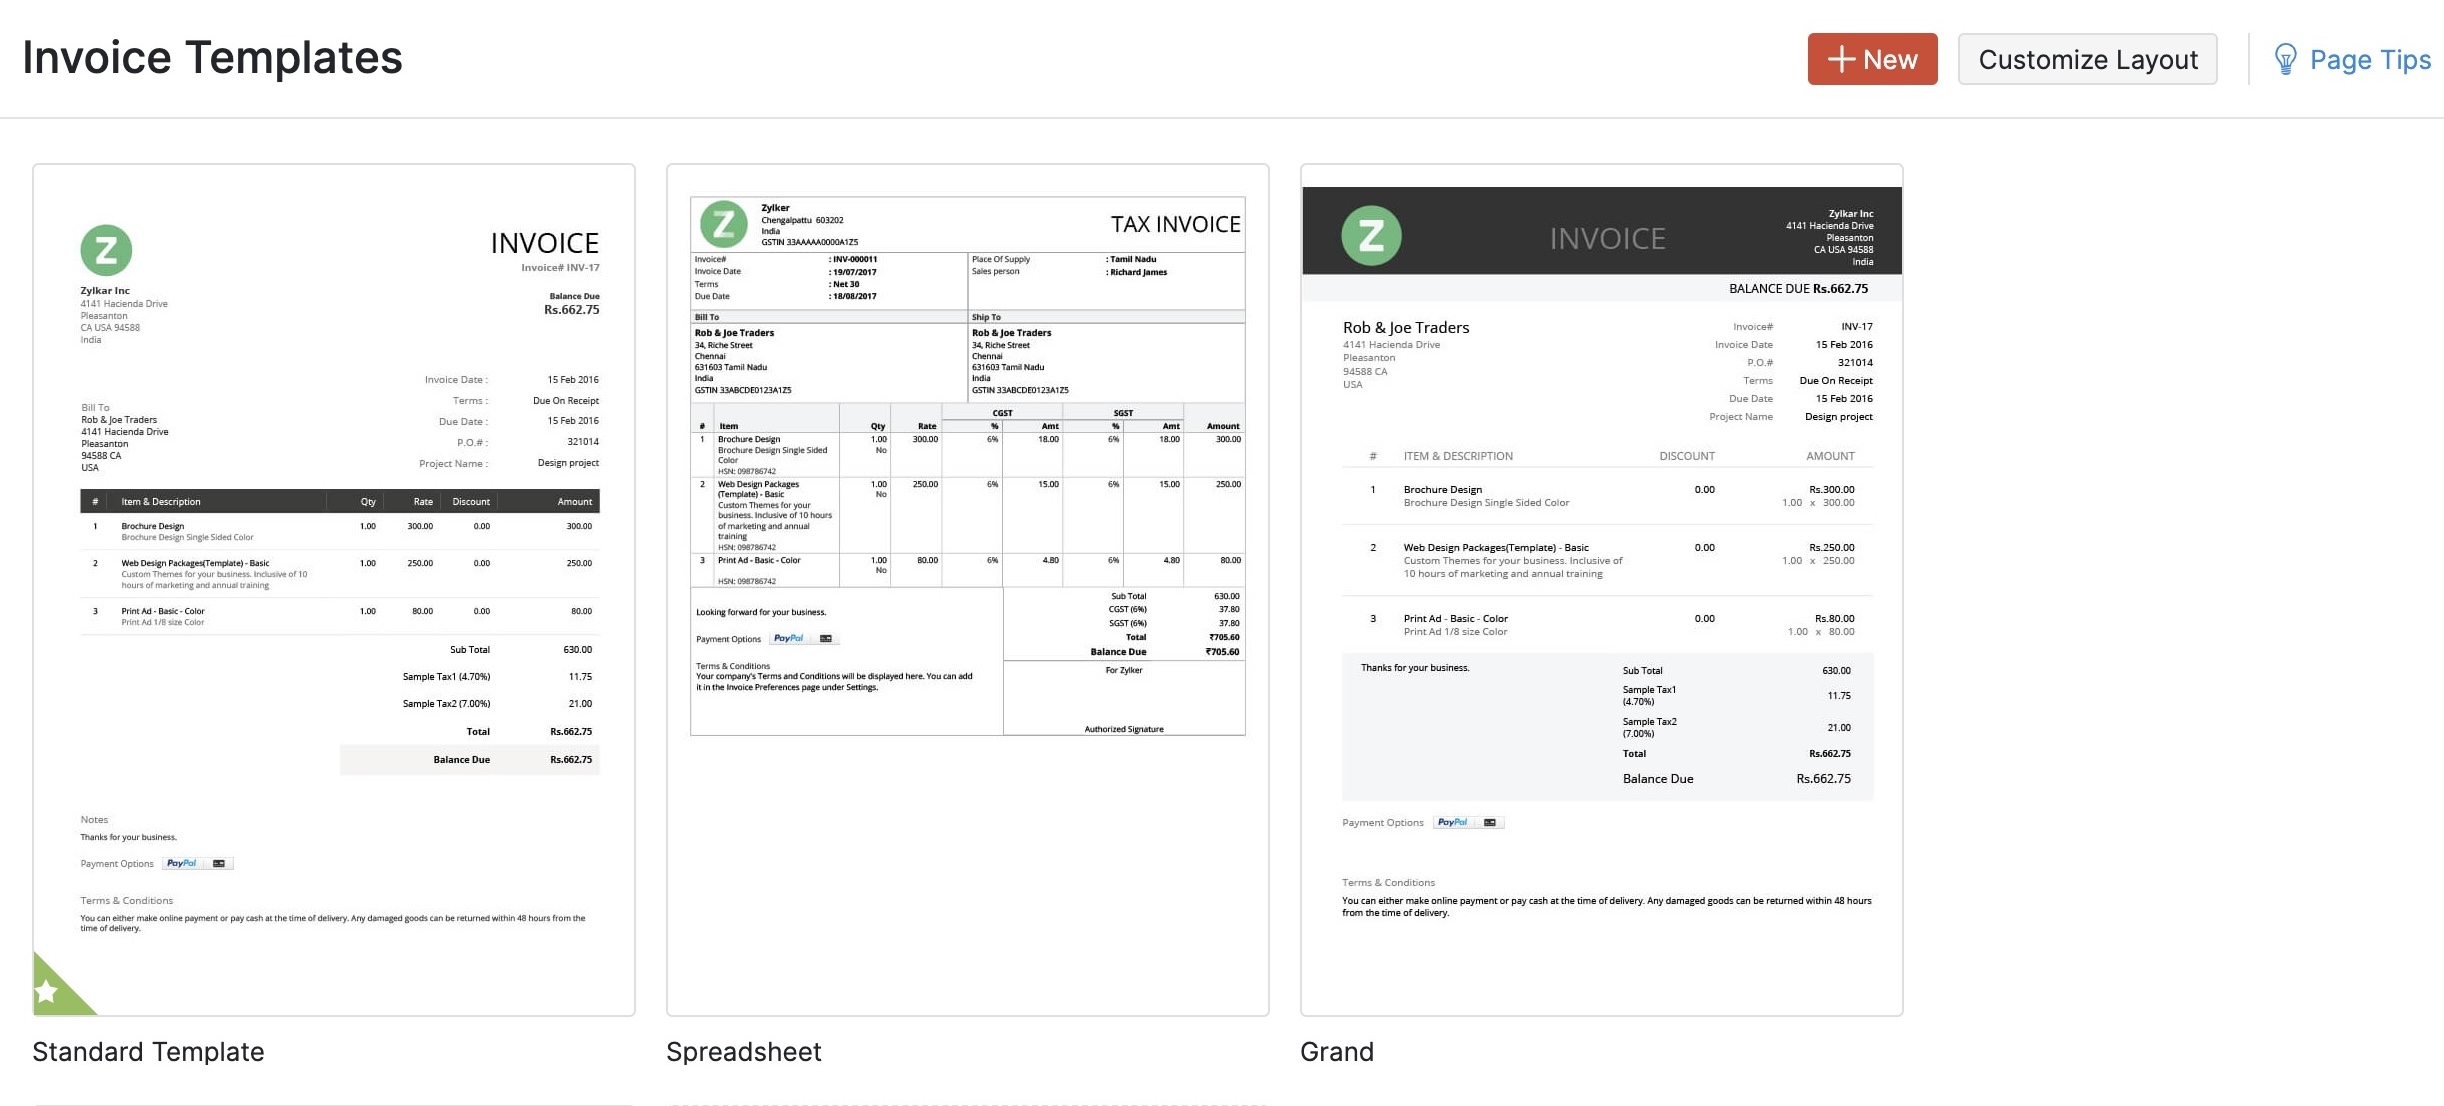Image resolution: width=2444 pixels, height=1106 pixels.
Task: Click the PayPal icon in the Standard Template preview
Action: tap(183, 862)
